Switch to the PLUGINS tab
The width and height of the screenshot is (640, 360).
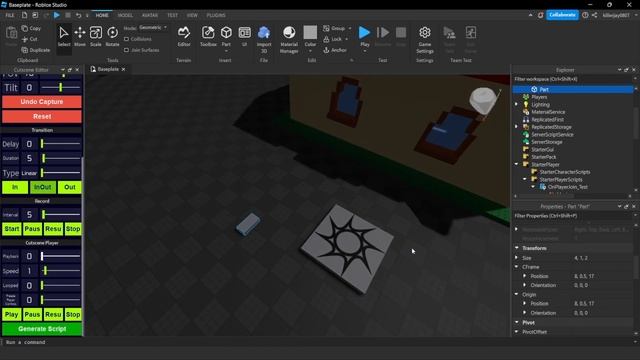coord(216,15)
